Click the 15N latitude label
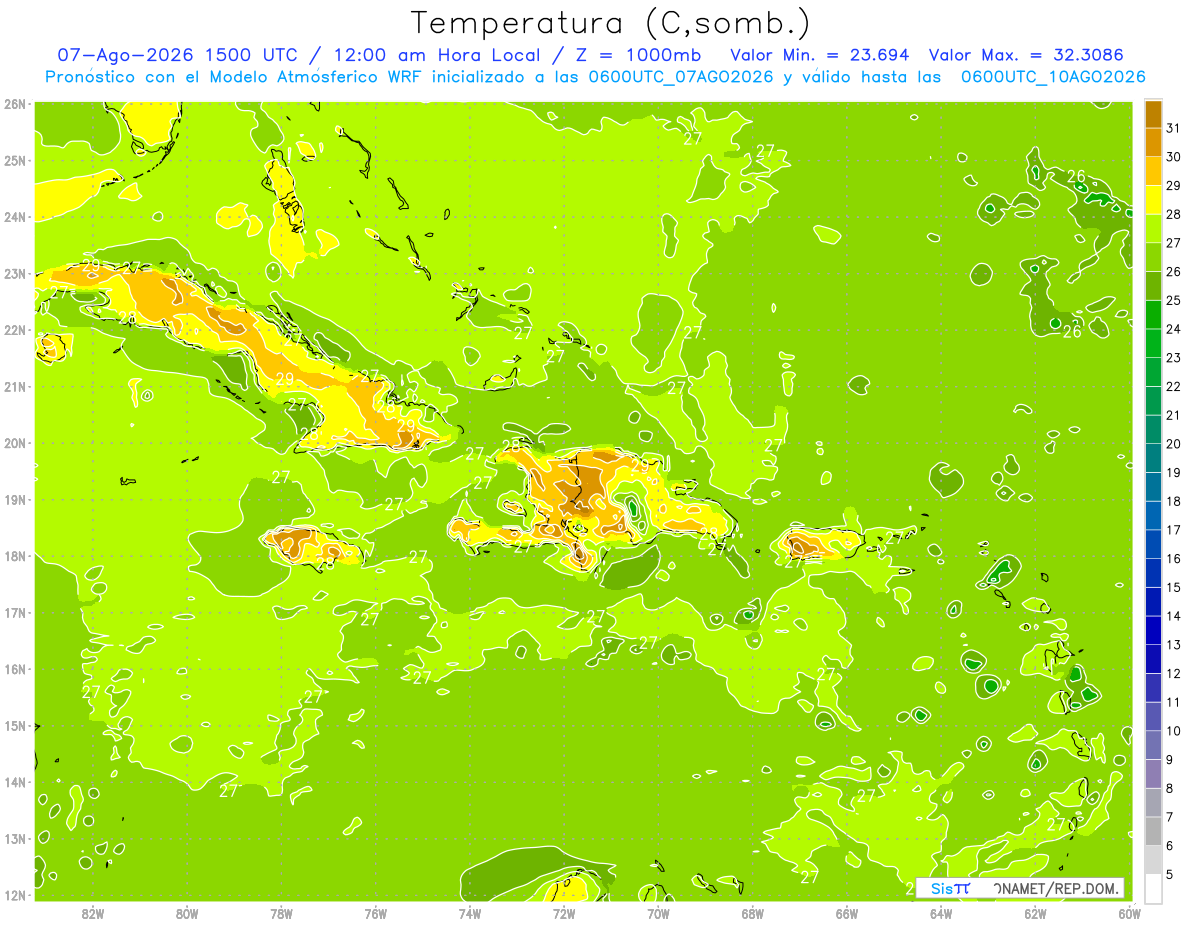Image resolution: width=1200 pixels, height=927 pixels. (x=15, y=726)
